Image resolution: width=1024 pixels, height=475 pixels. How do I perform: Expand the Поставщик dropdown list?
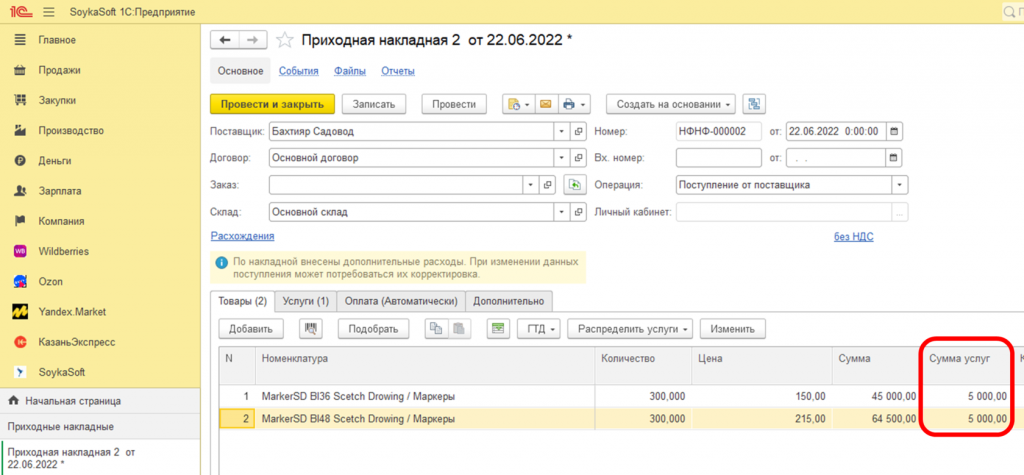click(559, 131)
